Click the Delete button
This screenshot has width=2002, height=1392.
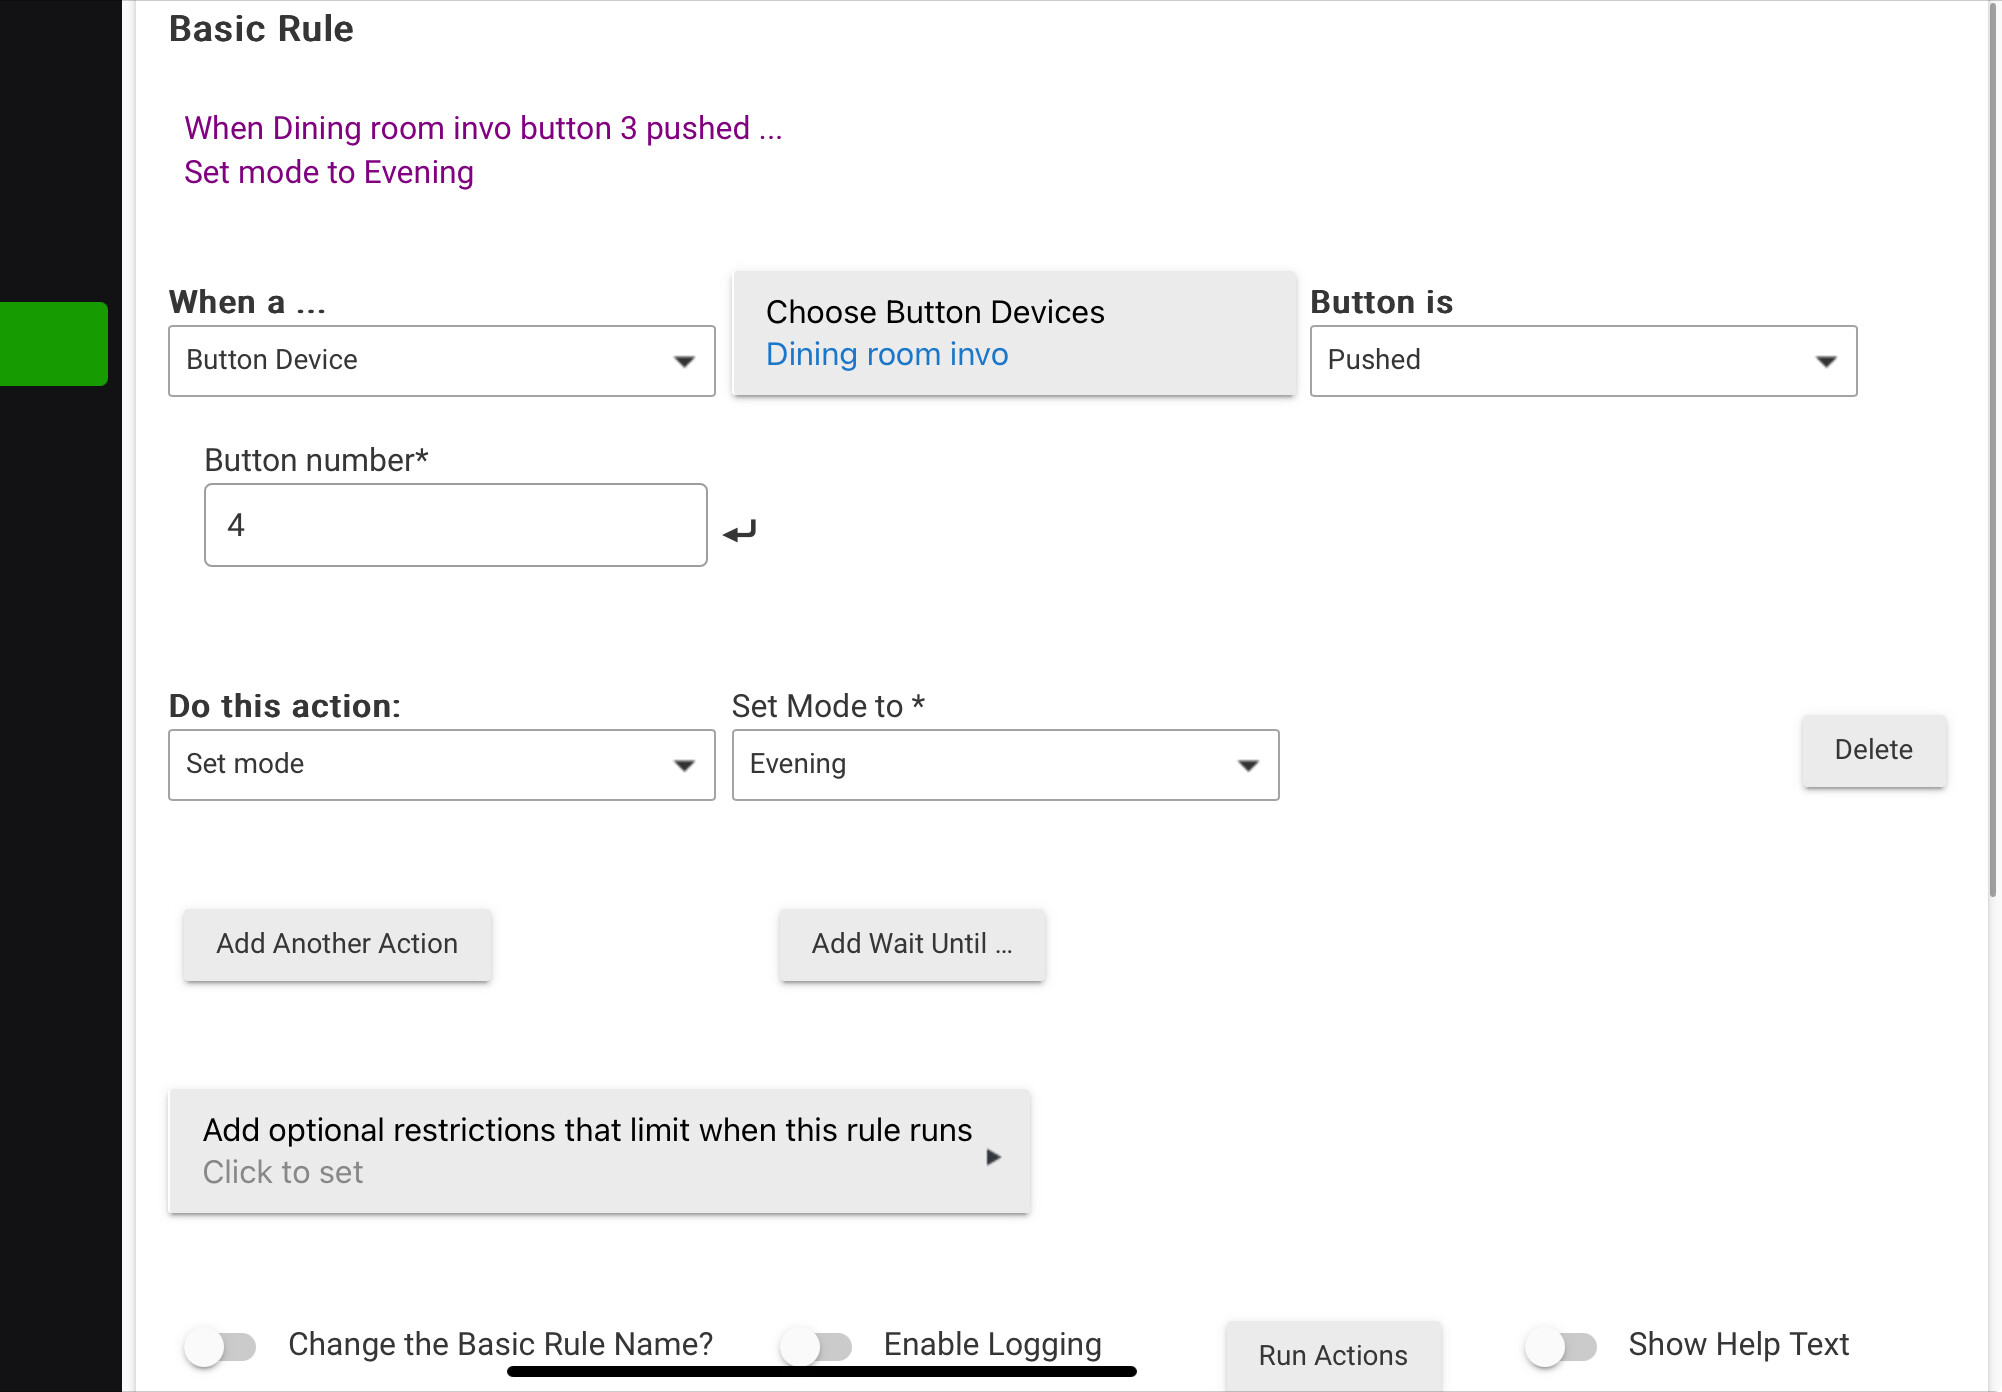pyautogui.click(x=1873, y=750)
